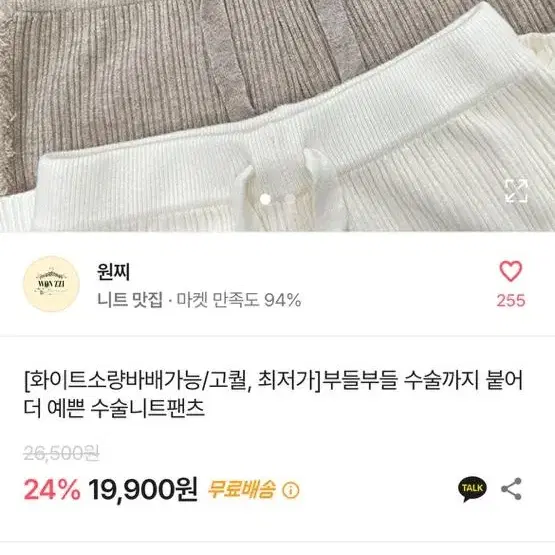
Task: Open info icon beside 무료배송
Action: pyautogui.click(x=291, y=490)
